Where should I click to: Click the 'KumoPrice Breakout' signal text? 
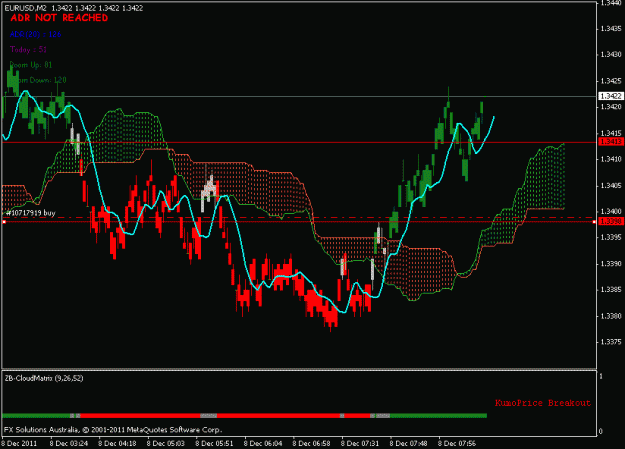pyautogui.click(x=543, y=403)
